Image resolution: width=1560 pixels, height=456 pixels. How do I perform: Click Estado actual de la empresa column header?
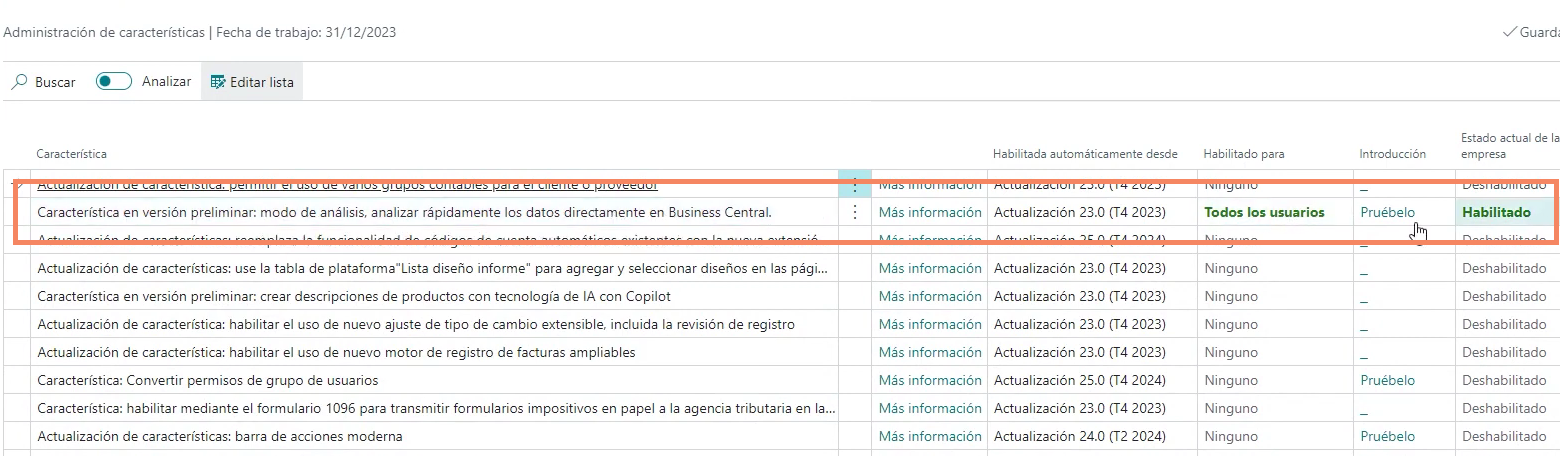tap(1508, 146)
